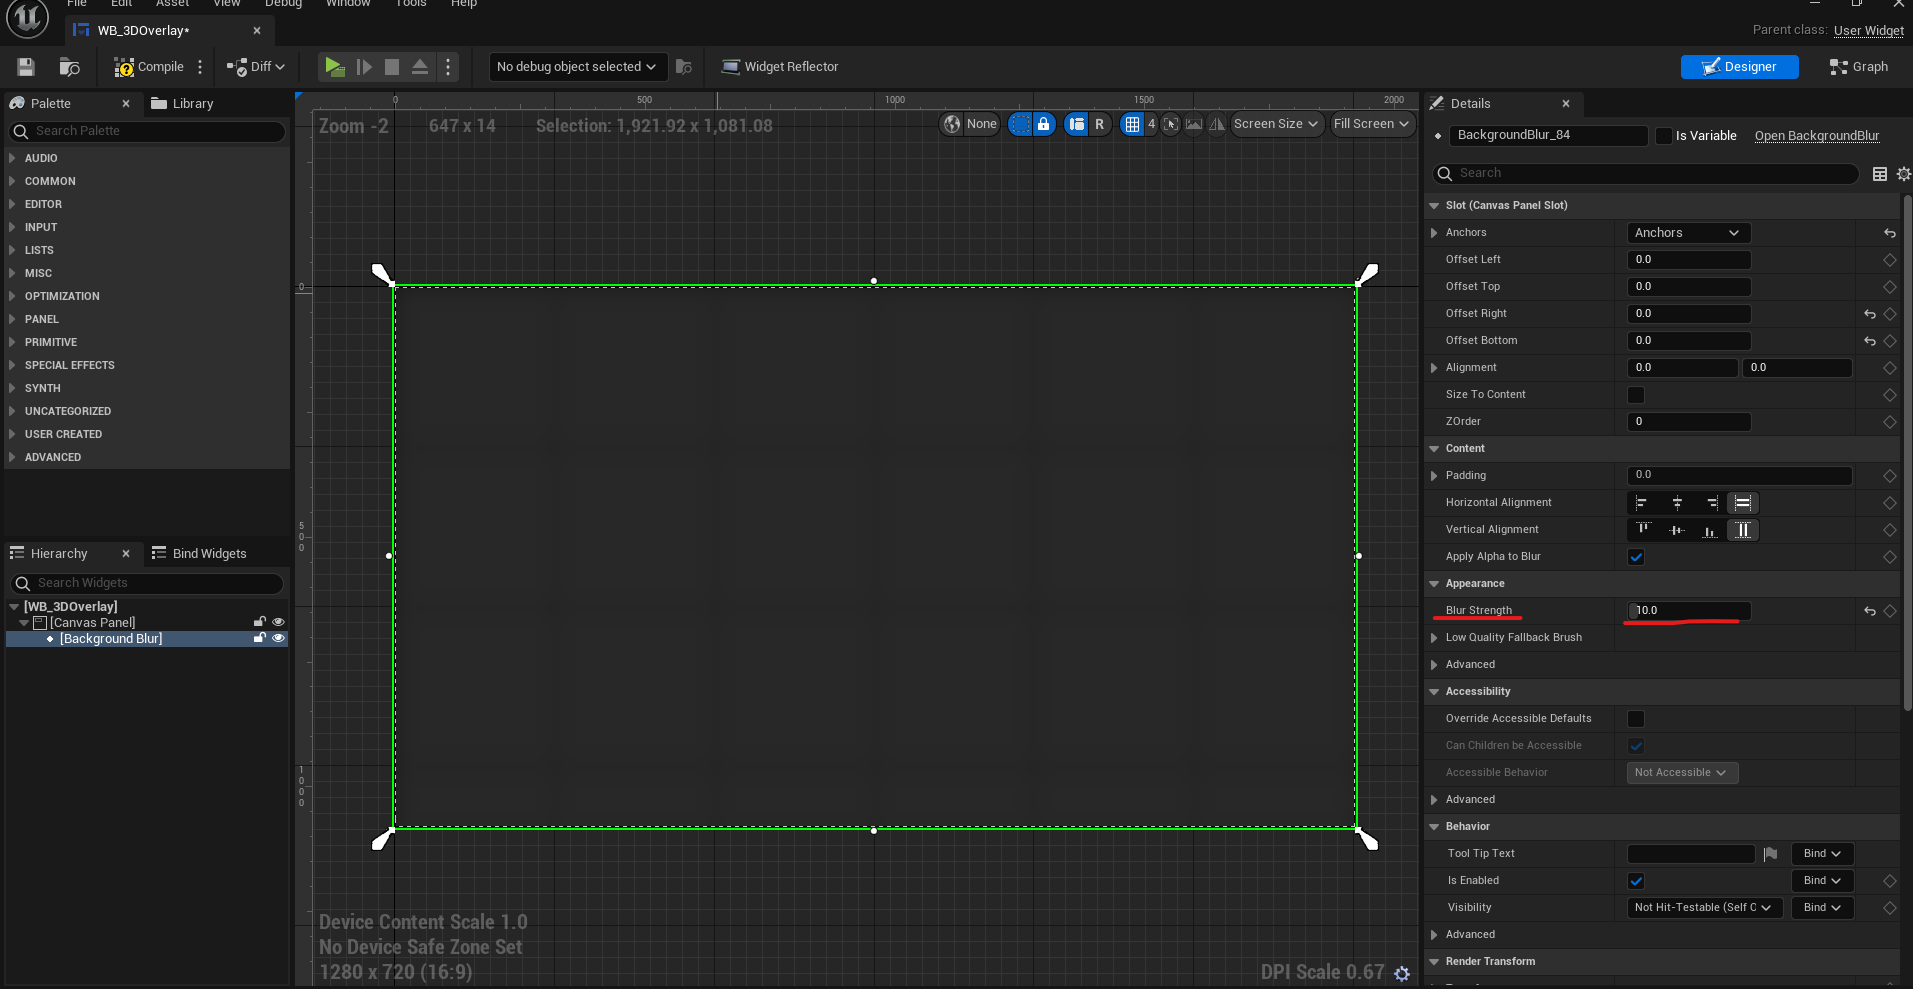Search the Palette field
The width and height of the screenshot is (1913, 989).
(x=147, y=131)
